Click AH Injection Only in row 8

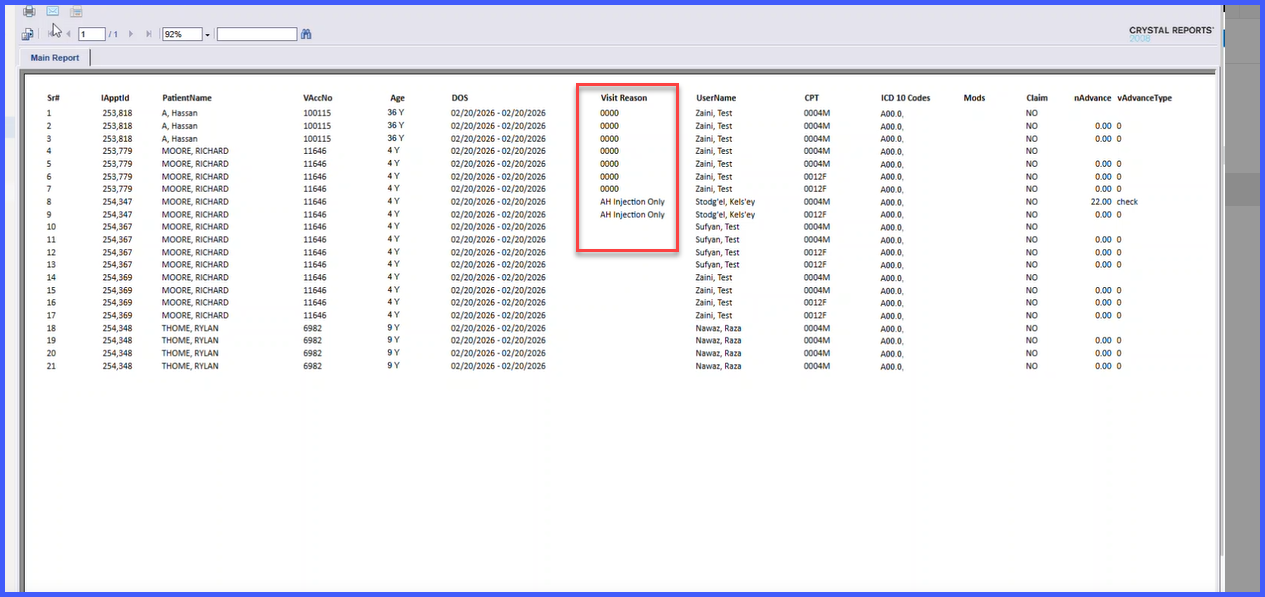point(632,202)
